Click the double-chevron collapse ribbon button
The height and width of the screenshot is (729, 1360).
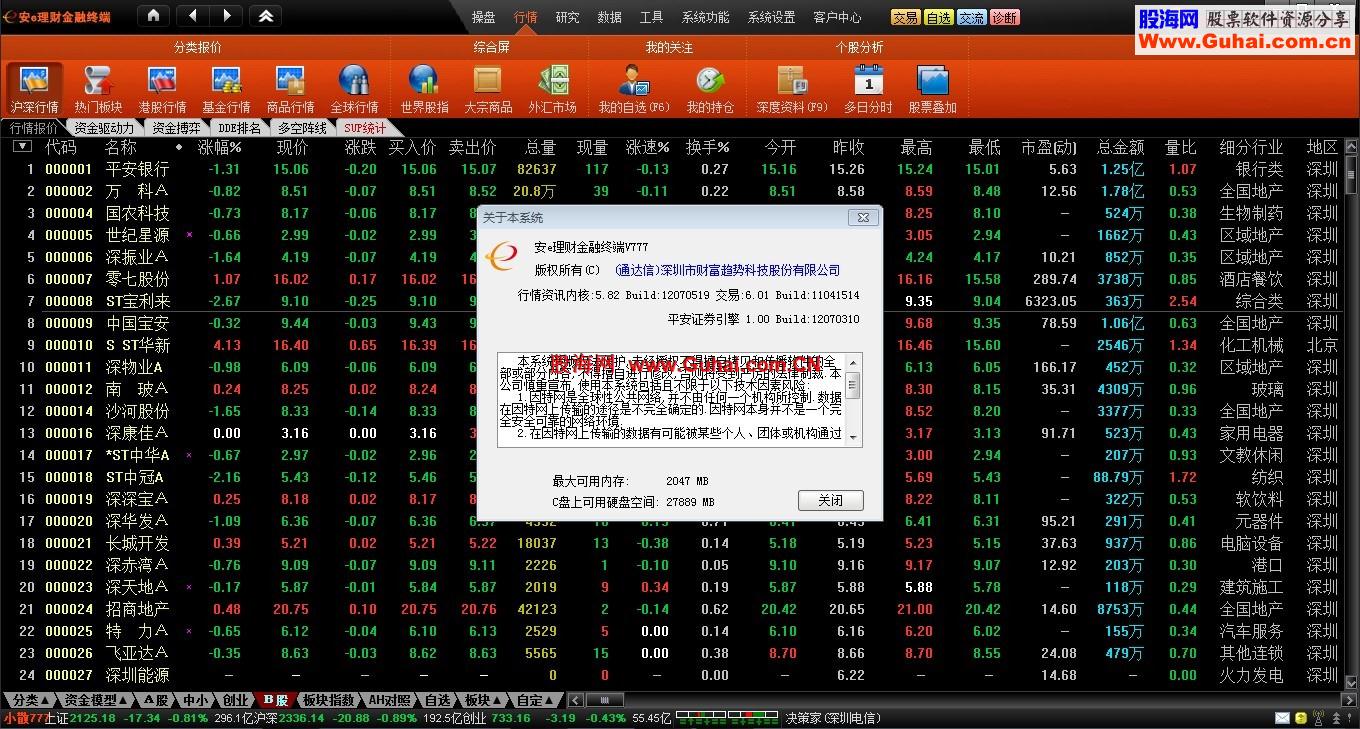[265, 16]
